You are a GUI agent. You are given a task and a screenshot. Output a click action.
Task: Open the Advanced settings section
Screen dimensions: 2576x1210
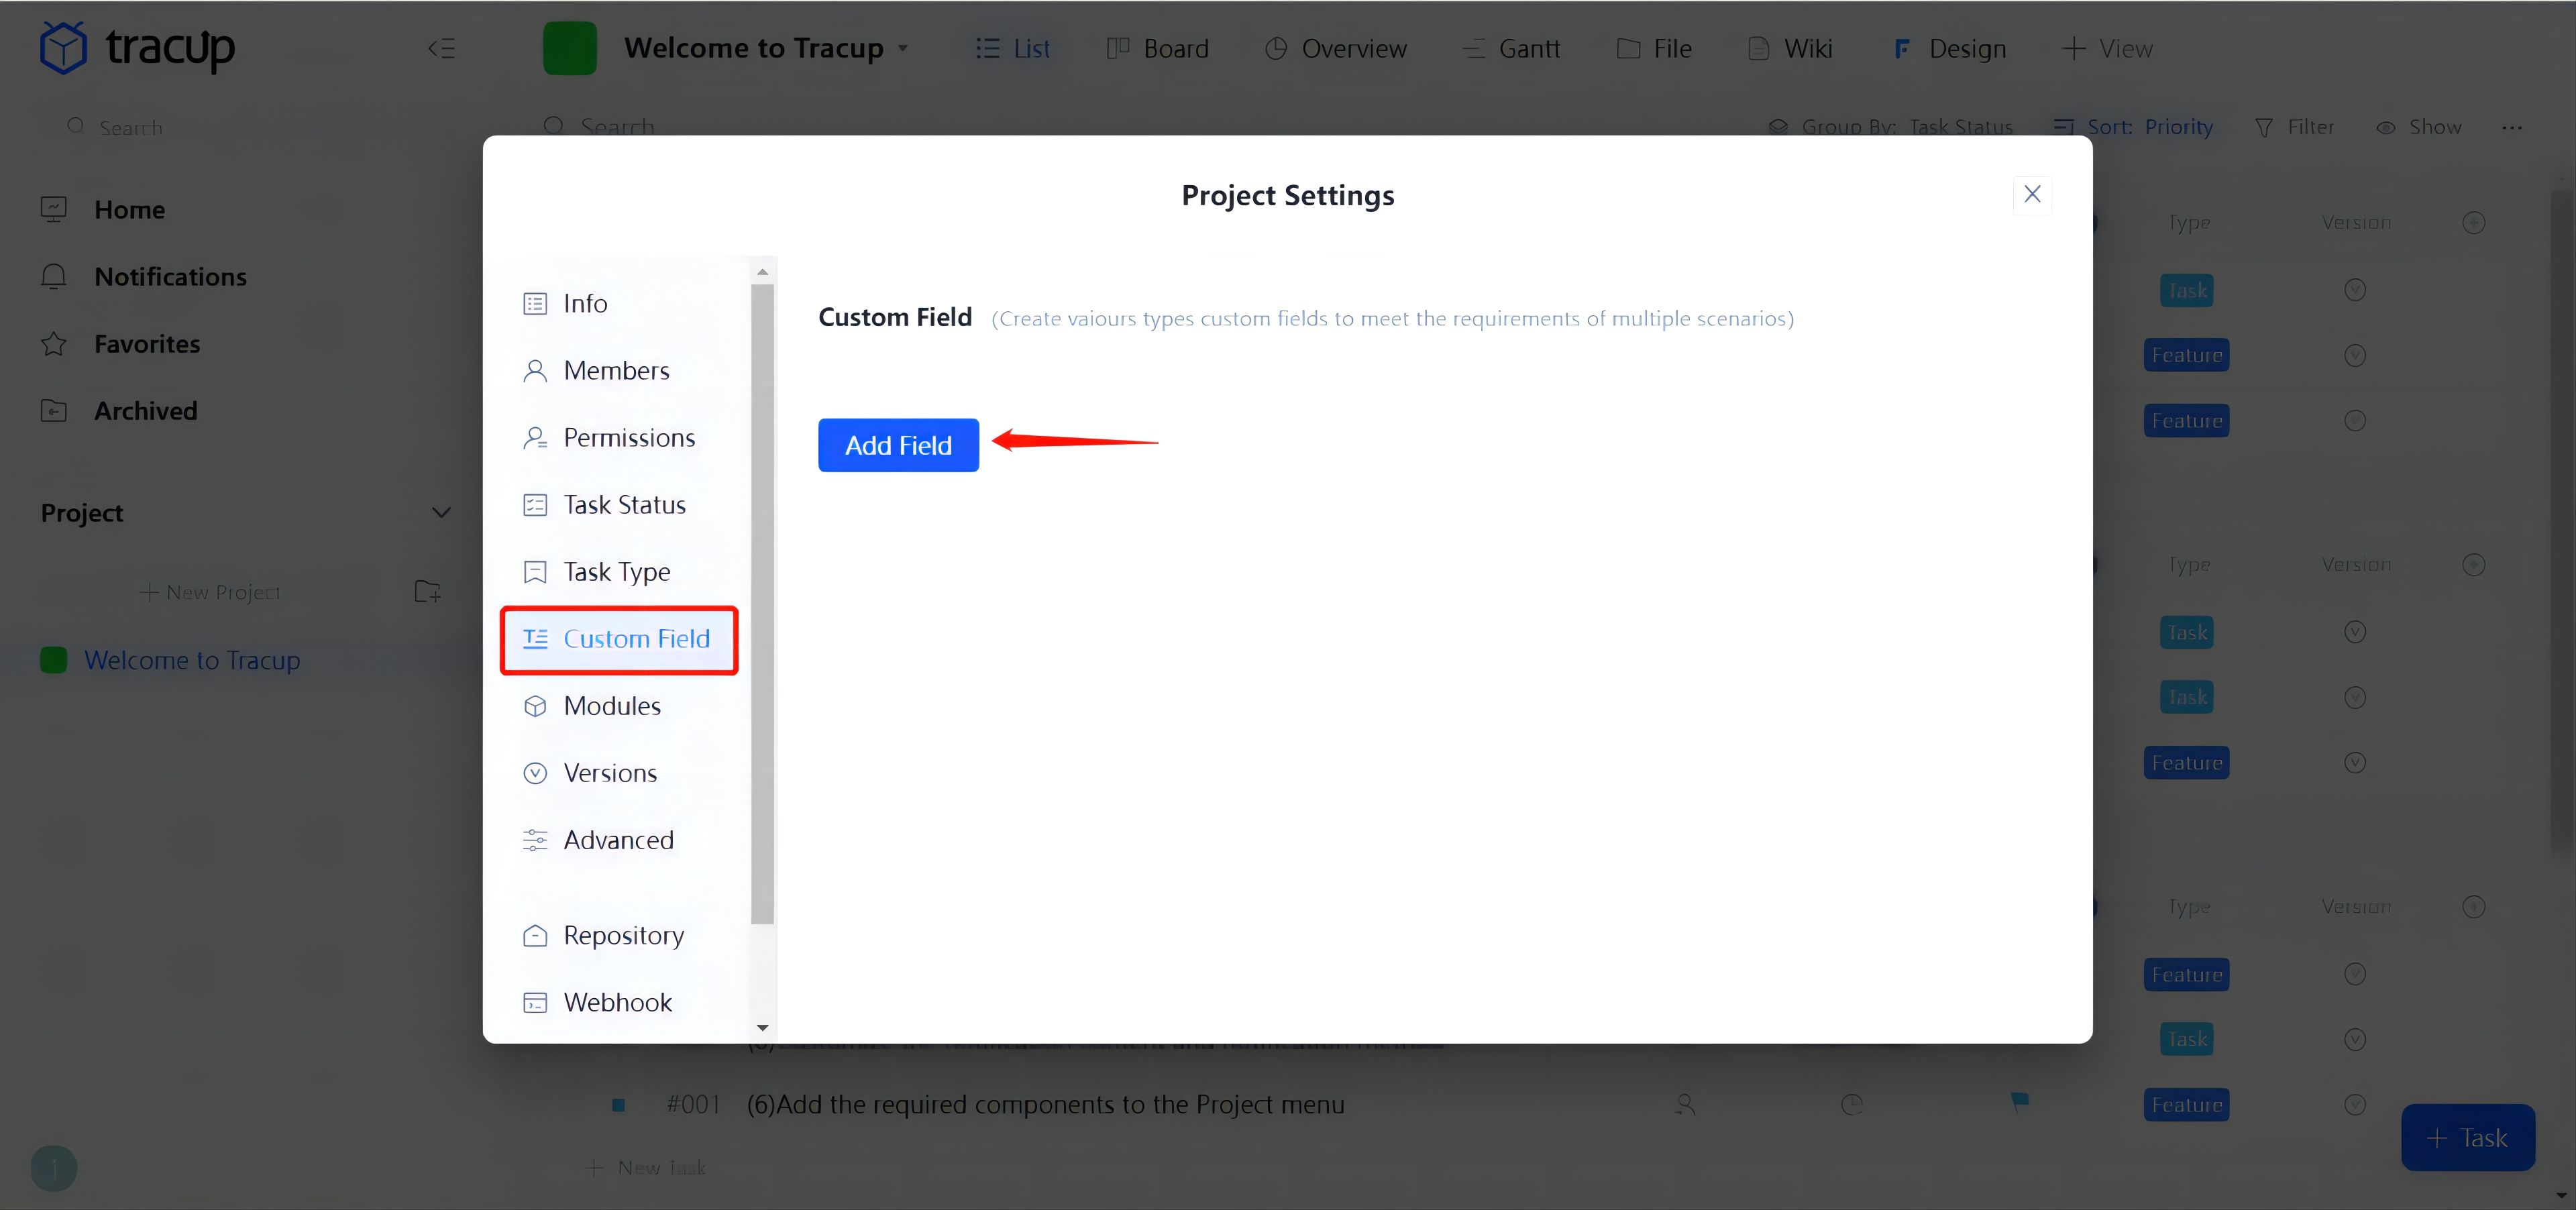coord(617,840)
